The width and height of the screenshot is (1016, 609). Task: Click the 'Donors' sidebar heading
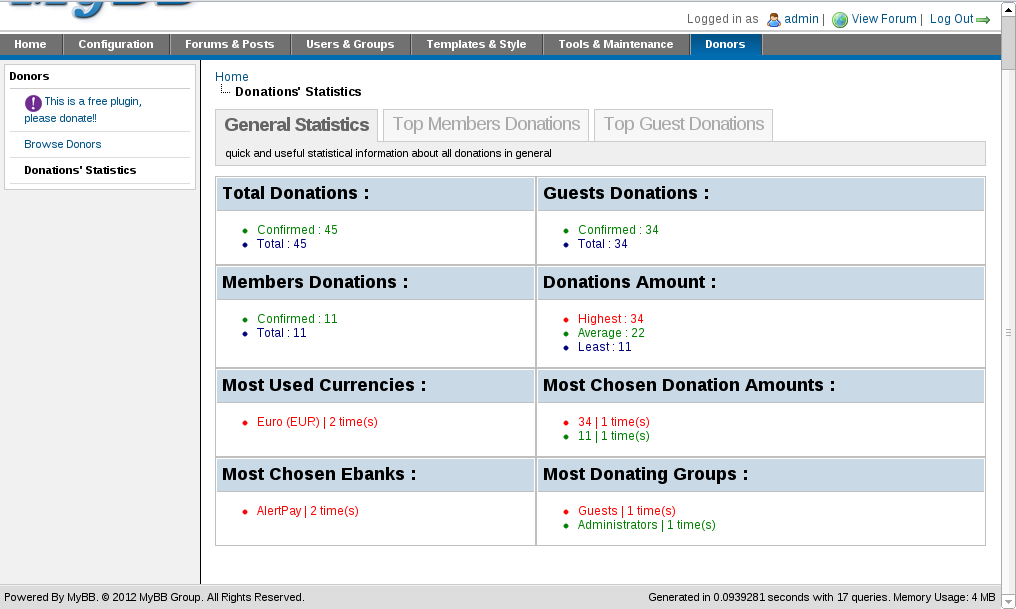click(x=29, y=76)
